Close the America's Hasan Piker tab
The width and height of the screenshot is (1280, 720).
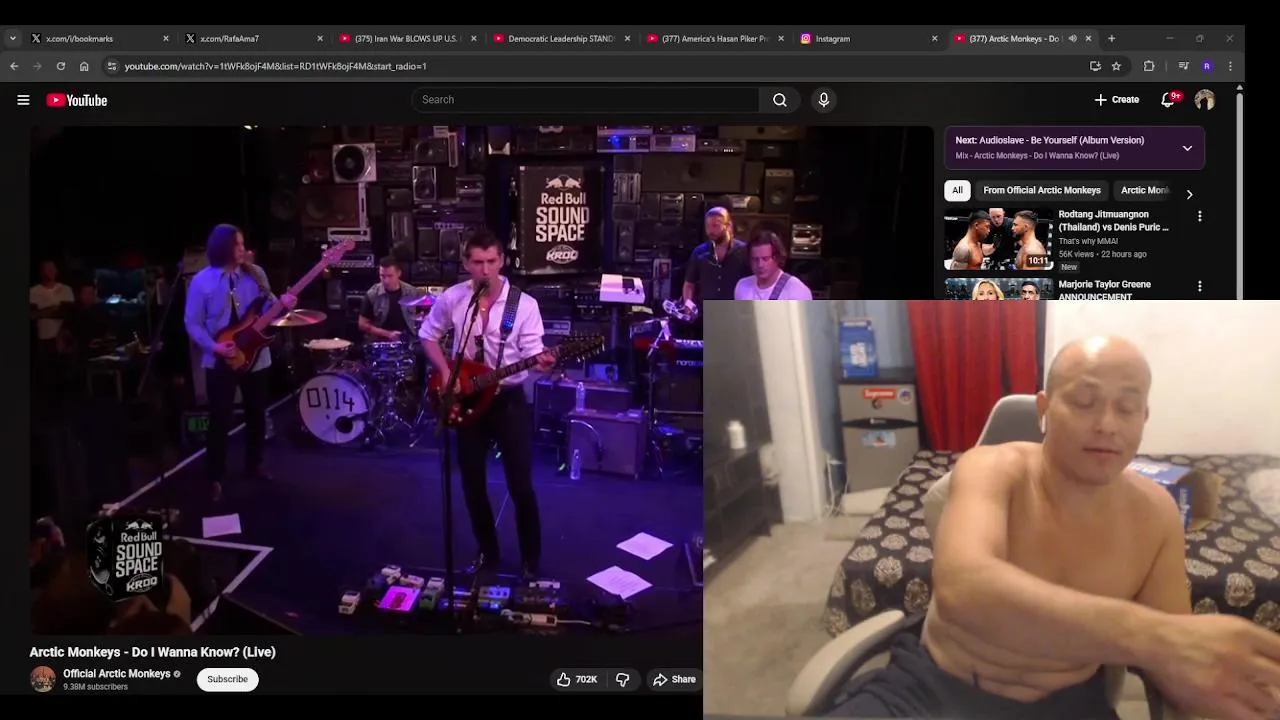781,39
